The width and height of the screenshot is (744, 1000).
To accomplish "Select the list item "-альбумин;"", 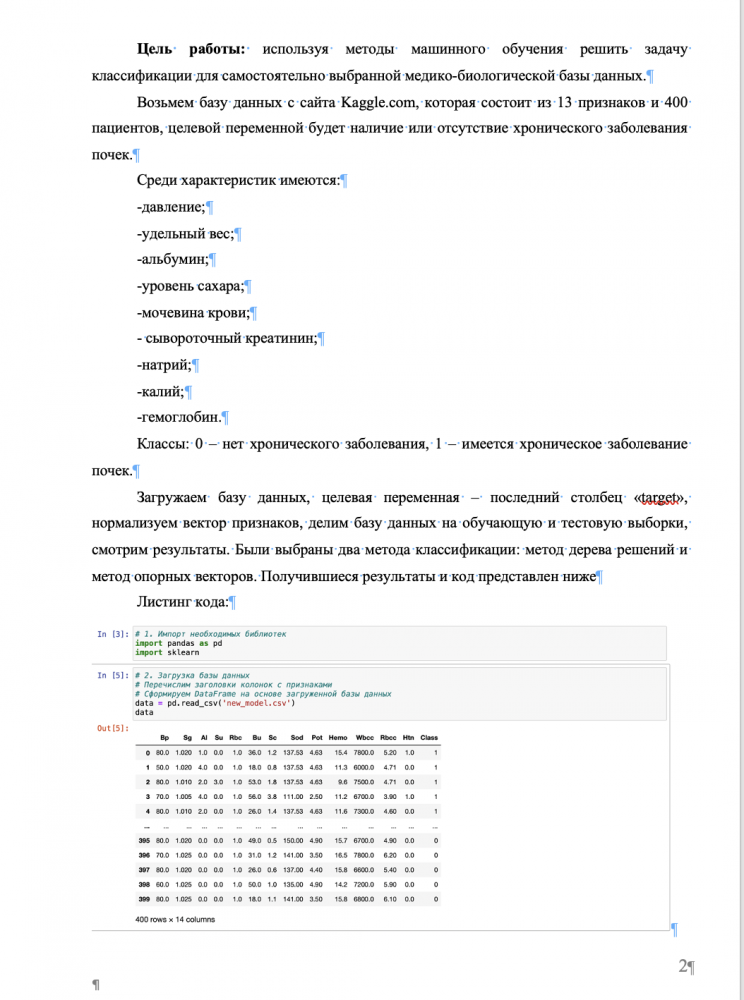I will coord(173,259).
